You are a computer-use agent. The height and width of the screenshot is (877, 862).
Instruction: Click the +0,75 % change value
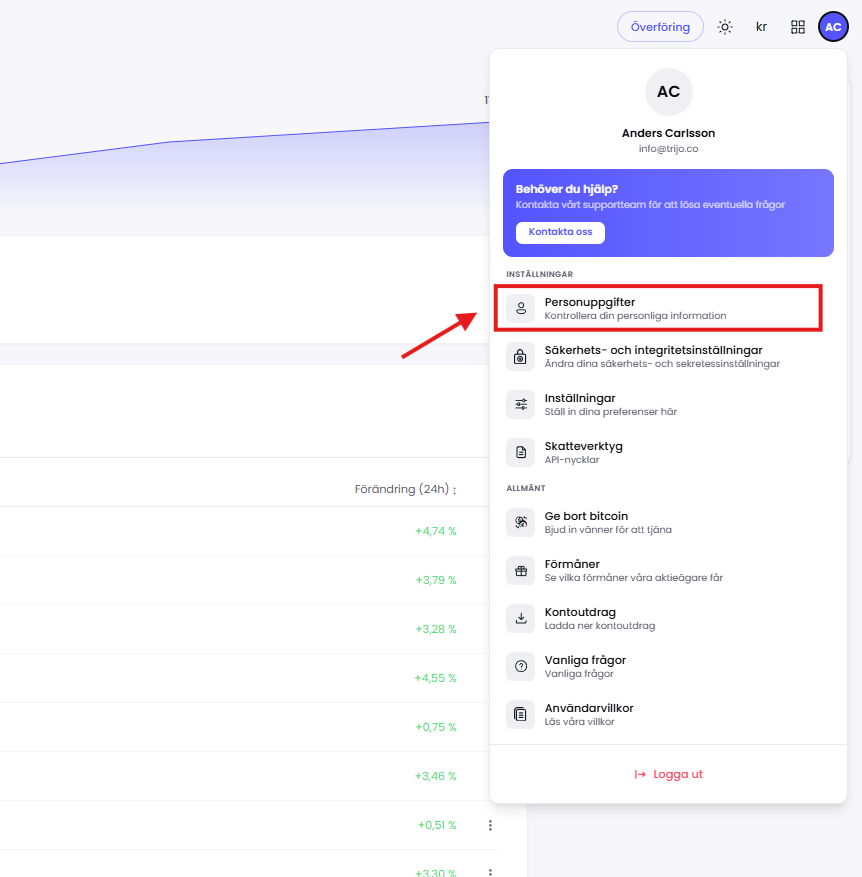[436, 727]
